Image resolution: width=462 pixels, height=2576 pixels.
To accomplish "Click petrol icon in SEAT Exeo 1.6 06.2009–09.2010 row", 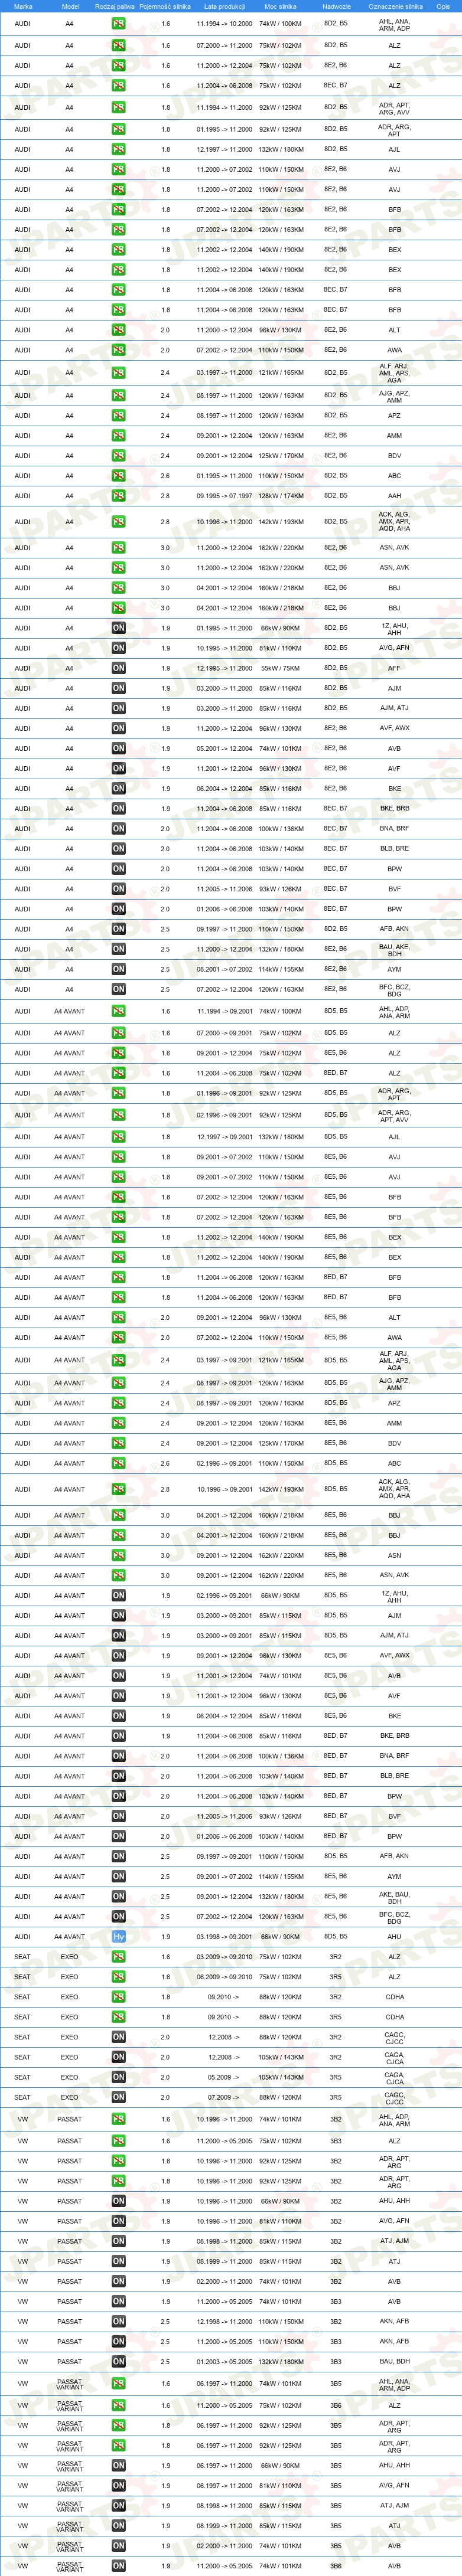I will [x=118, y=1977].
